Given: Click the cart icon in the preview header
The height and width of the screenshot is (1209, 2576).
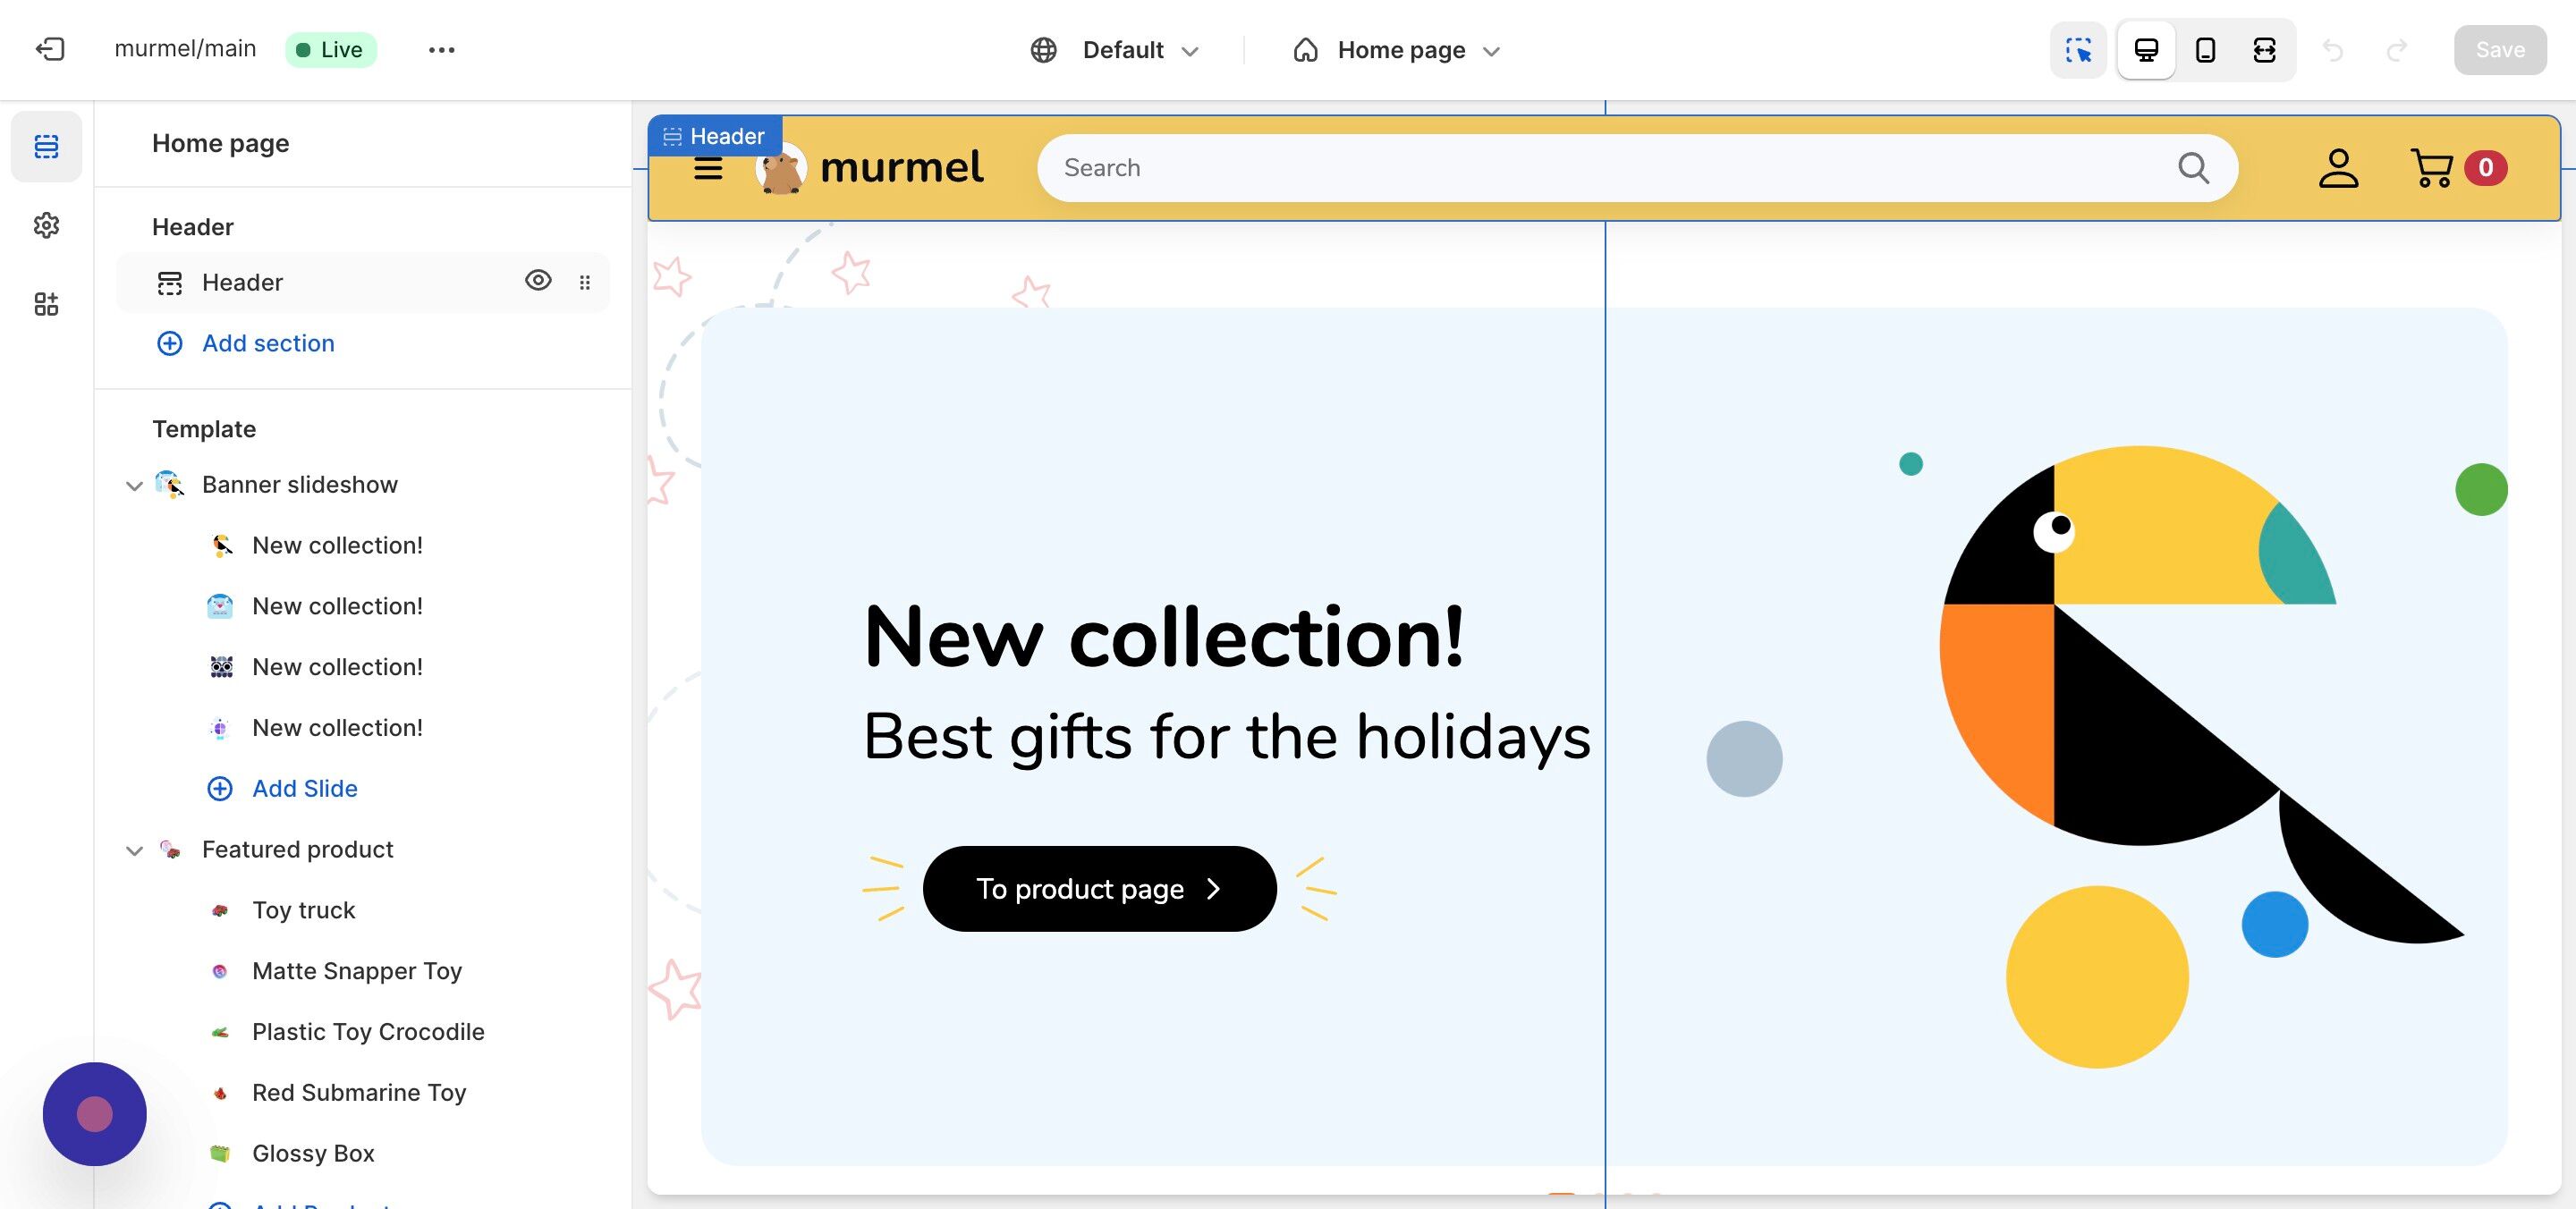Looking at the screenshot, I should [x=2431, y=167].
